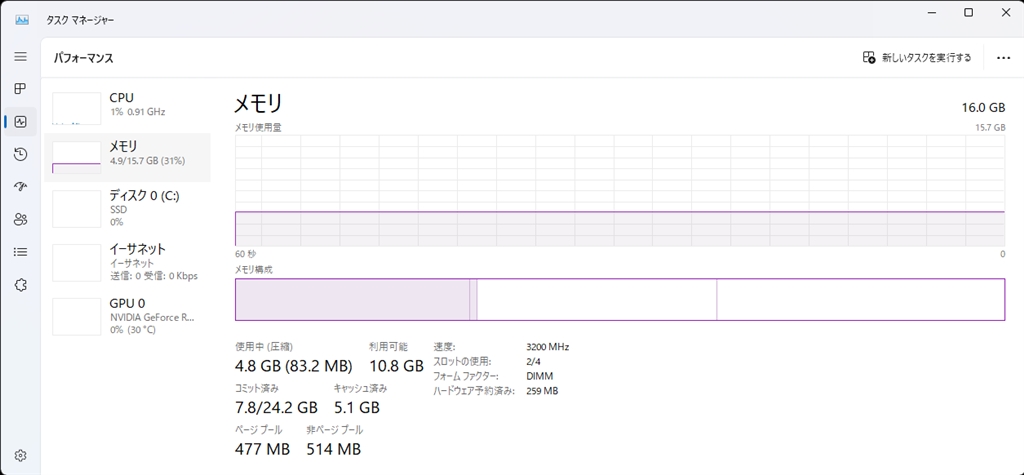Screen dimensions: 1024x475
Task: Select the イーサネット performance item
Action: (130, 261)
